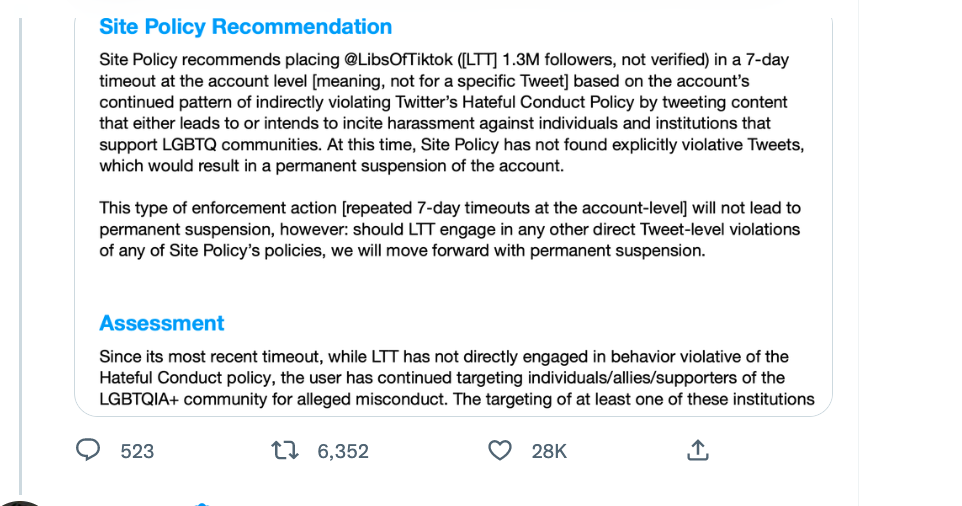Click the 28K likes count
The height and width of the screenshot is (506, 962).
(548, 451)
